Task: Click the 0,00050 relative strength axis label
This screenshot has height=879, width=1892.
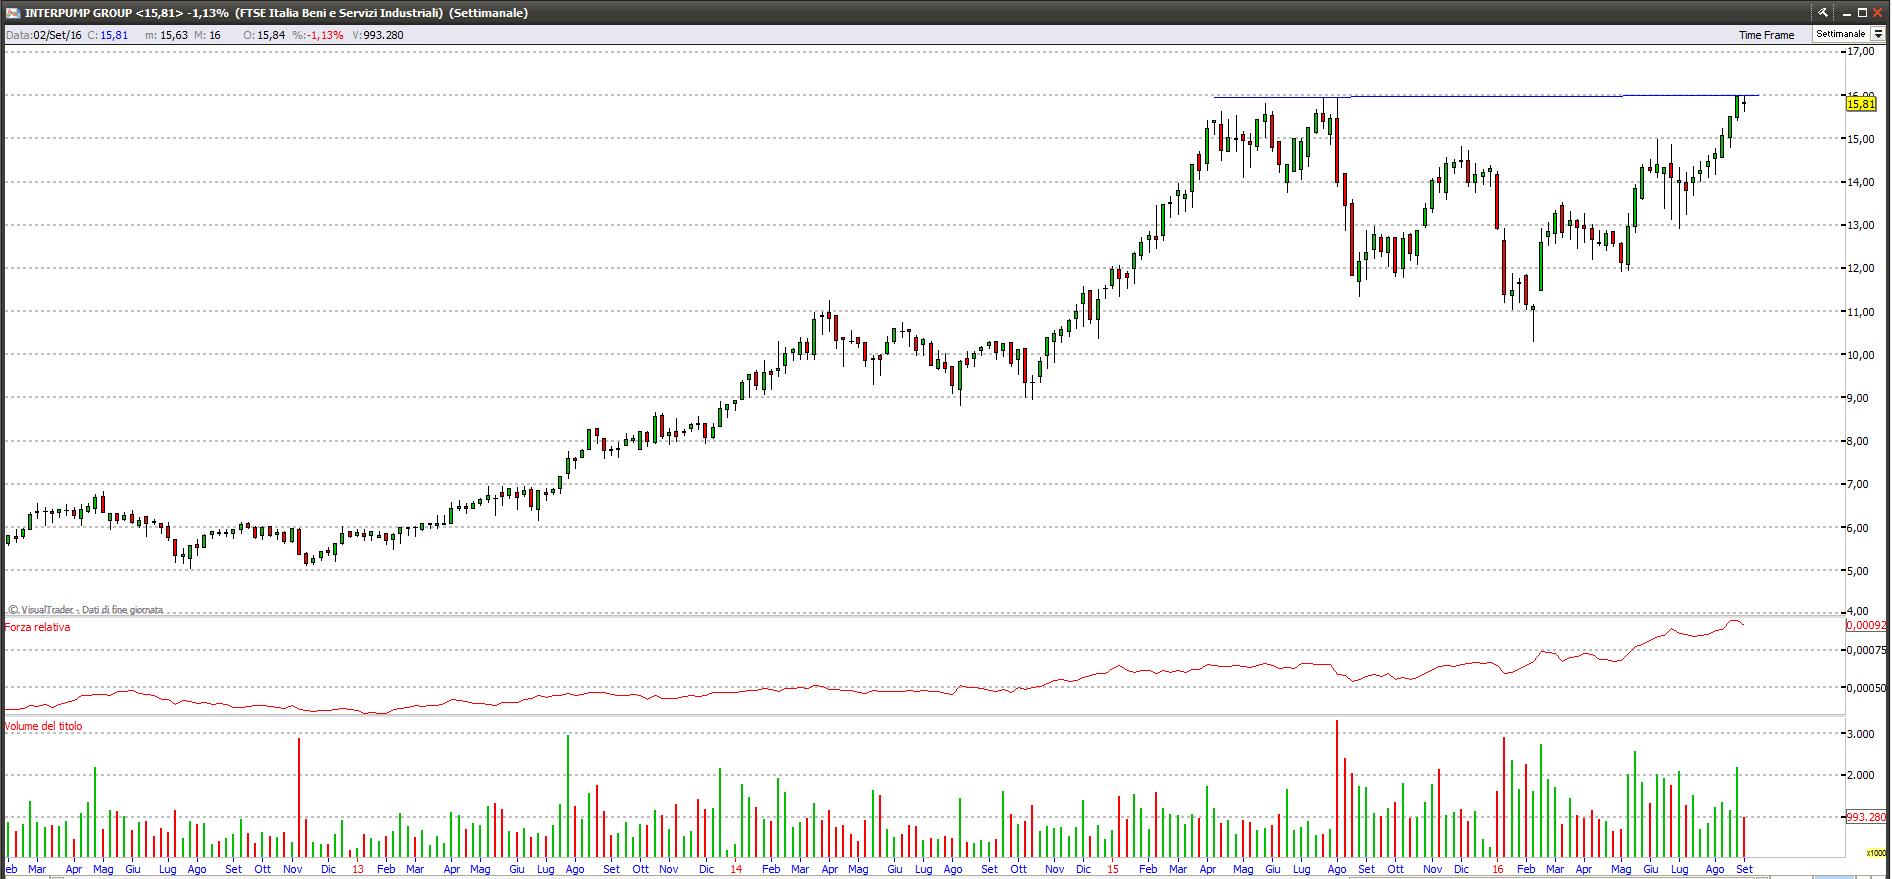Action: click(1866, 688)
